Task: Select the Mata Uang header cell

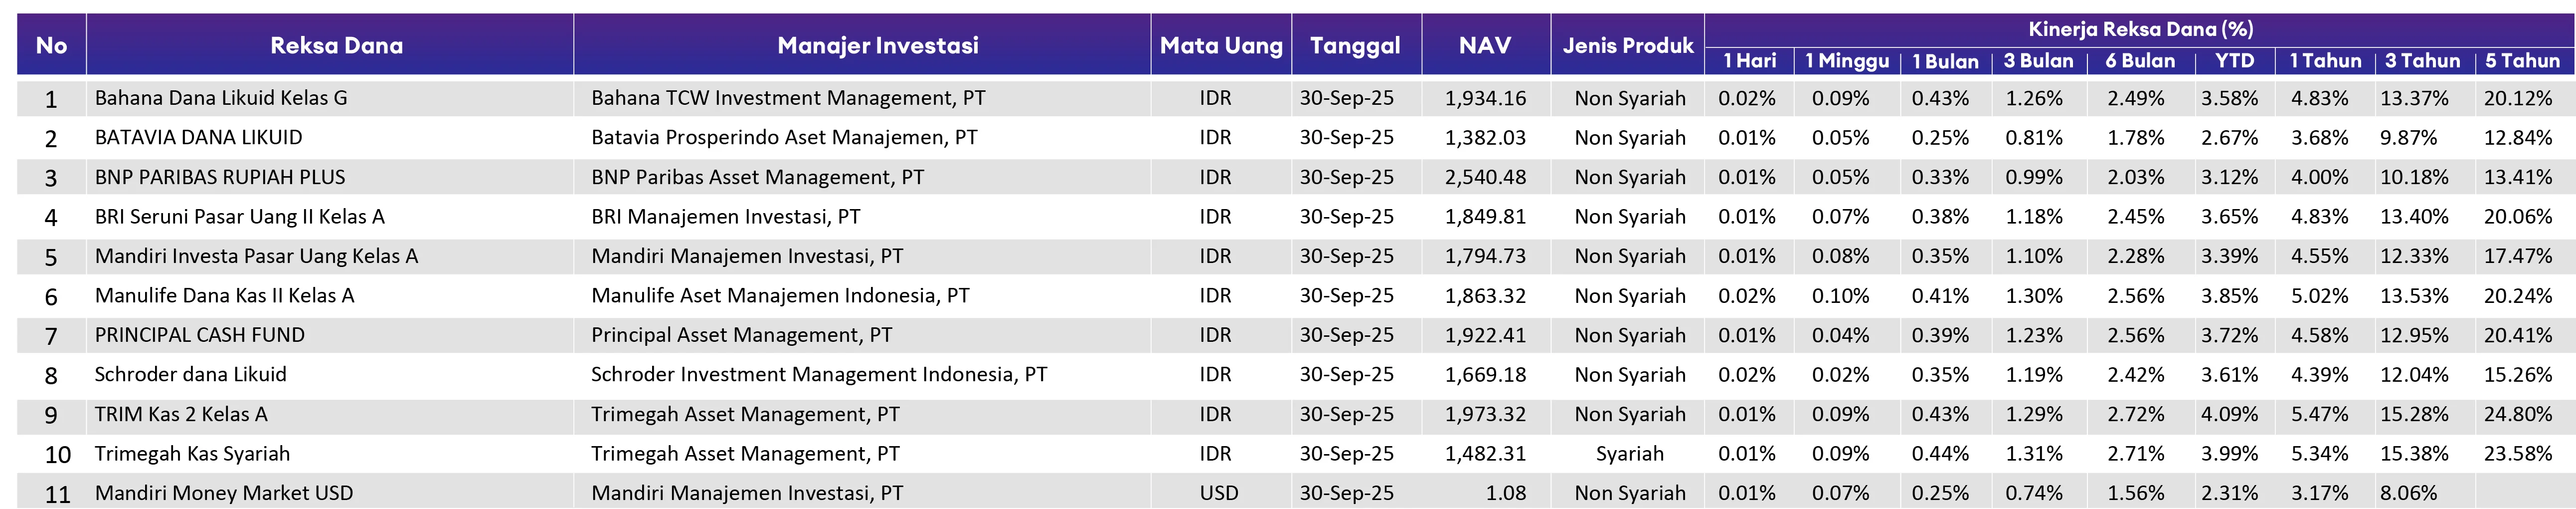Action: (x=1220, y=46)
